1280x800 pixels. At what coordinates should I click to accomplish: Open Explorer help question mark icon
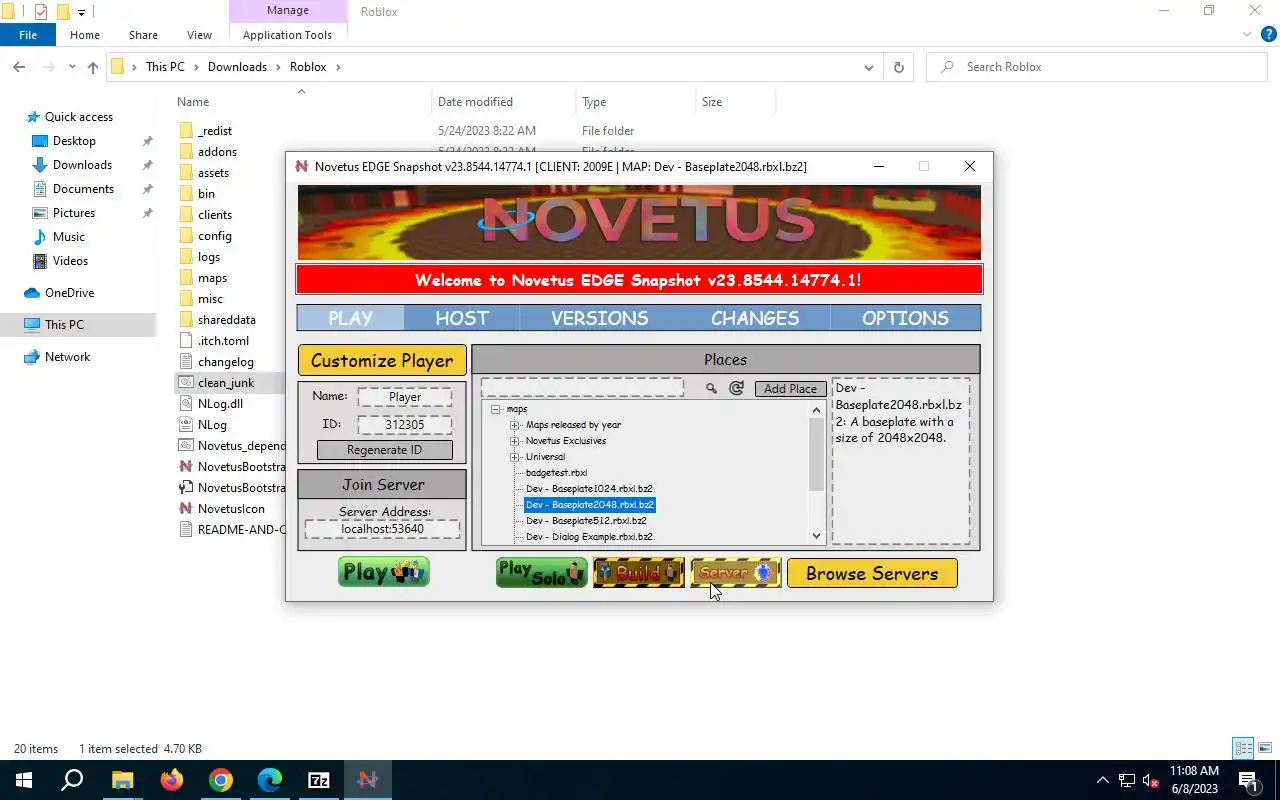pos(1269,34)
